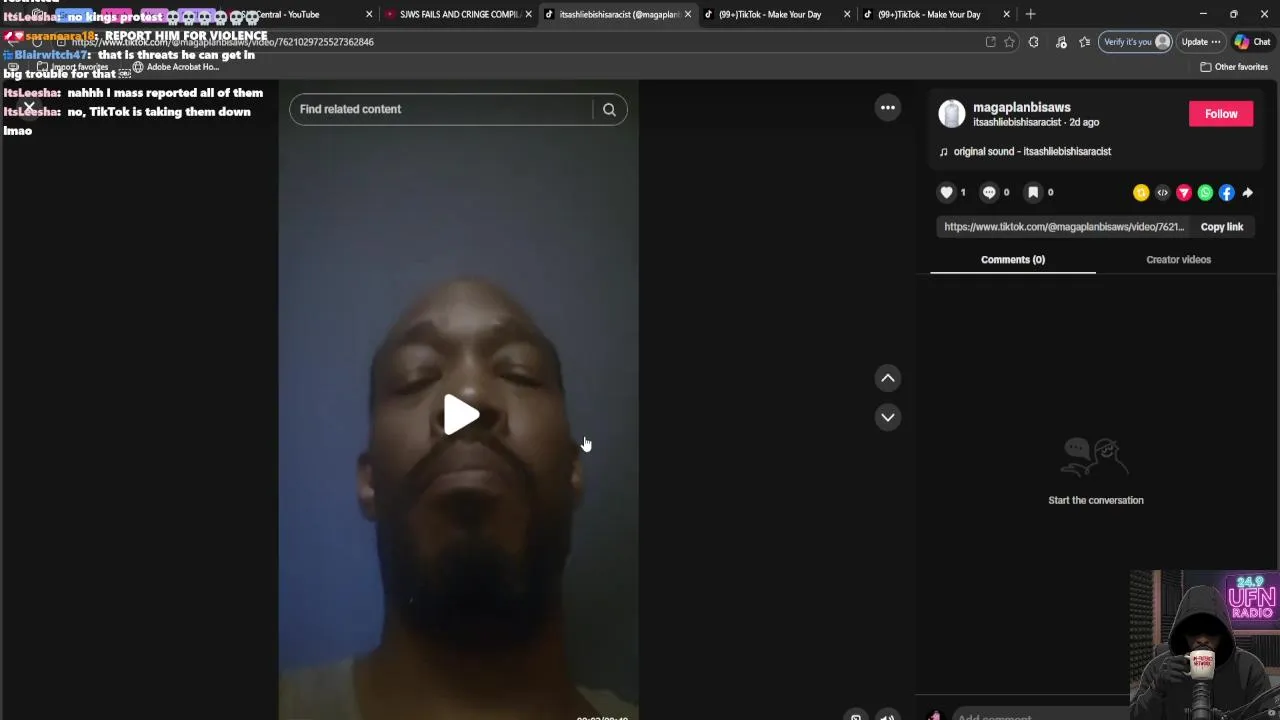The image size is (1280, 720).
Task: Open Copilot Chat sidebar
Action: (x=1252, y=42)
